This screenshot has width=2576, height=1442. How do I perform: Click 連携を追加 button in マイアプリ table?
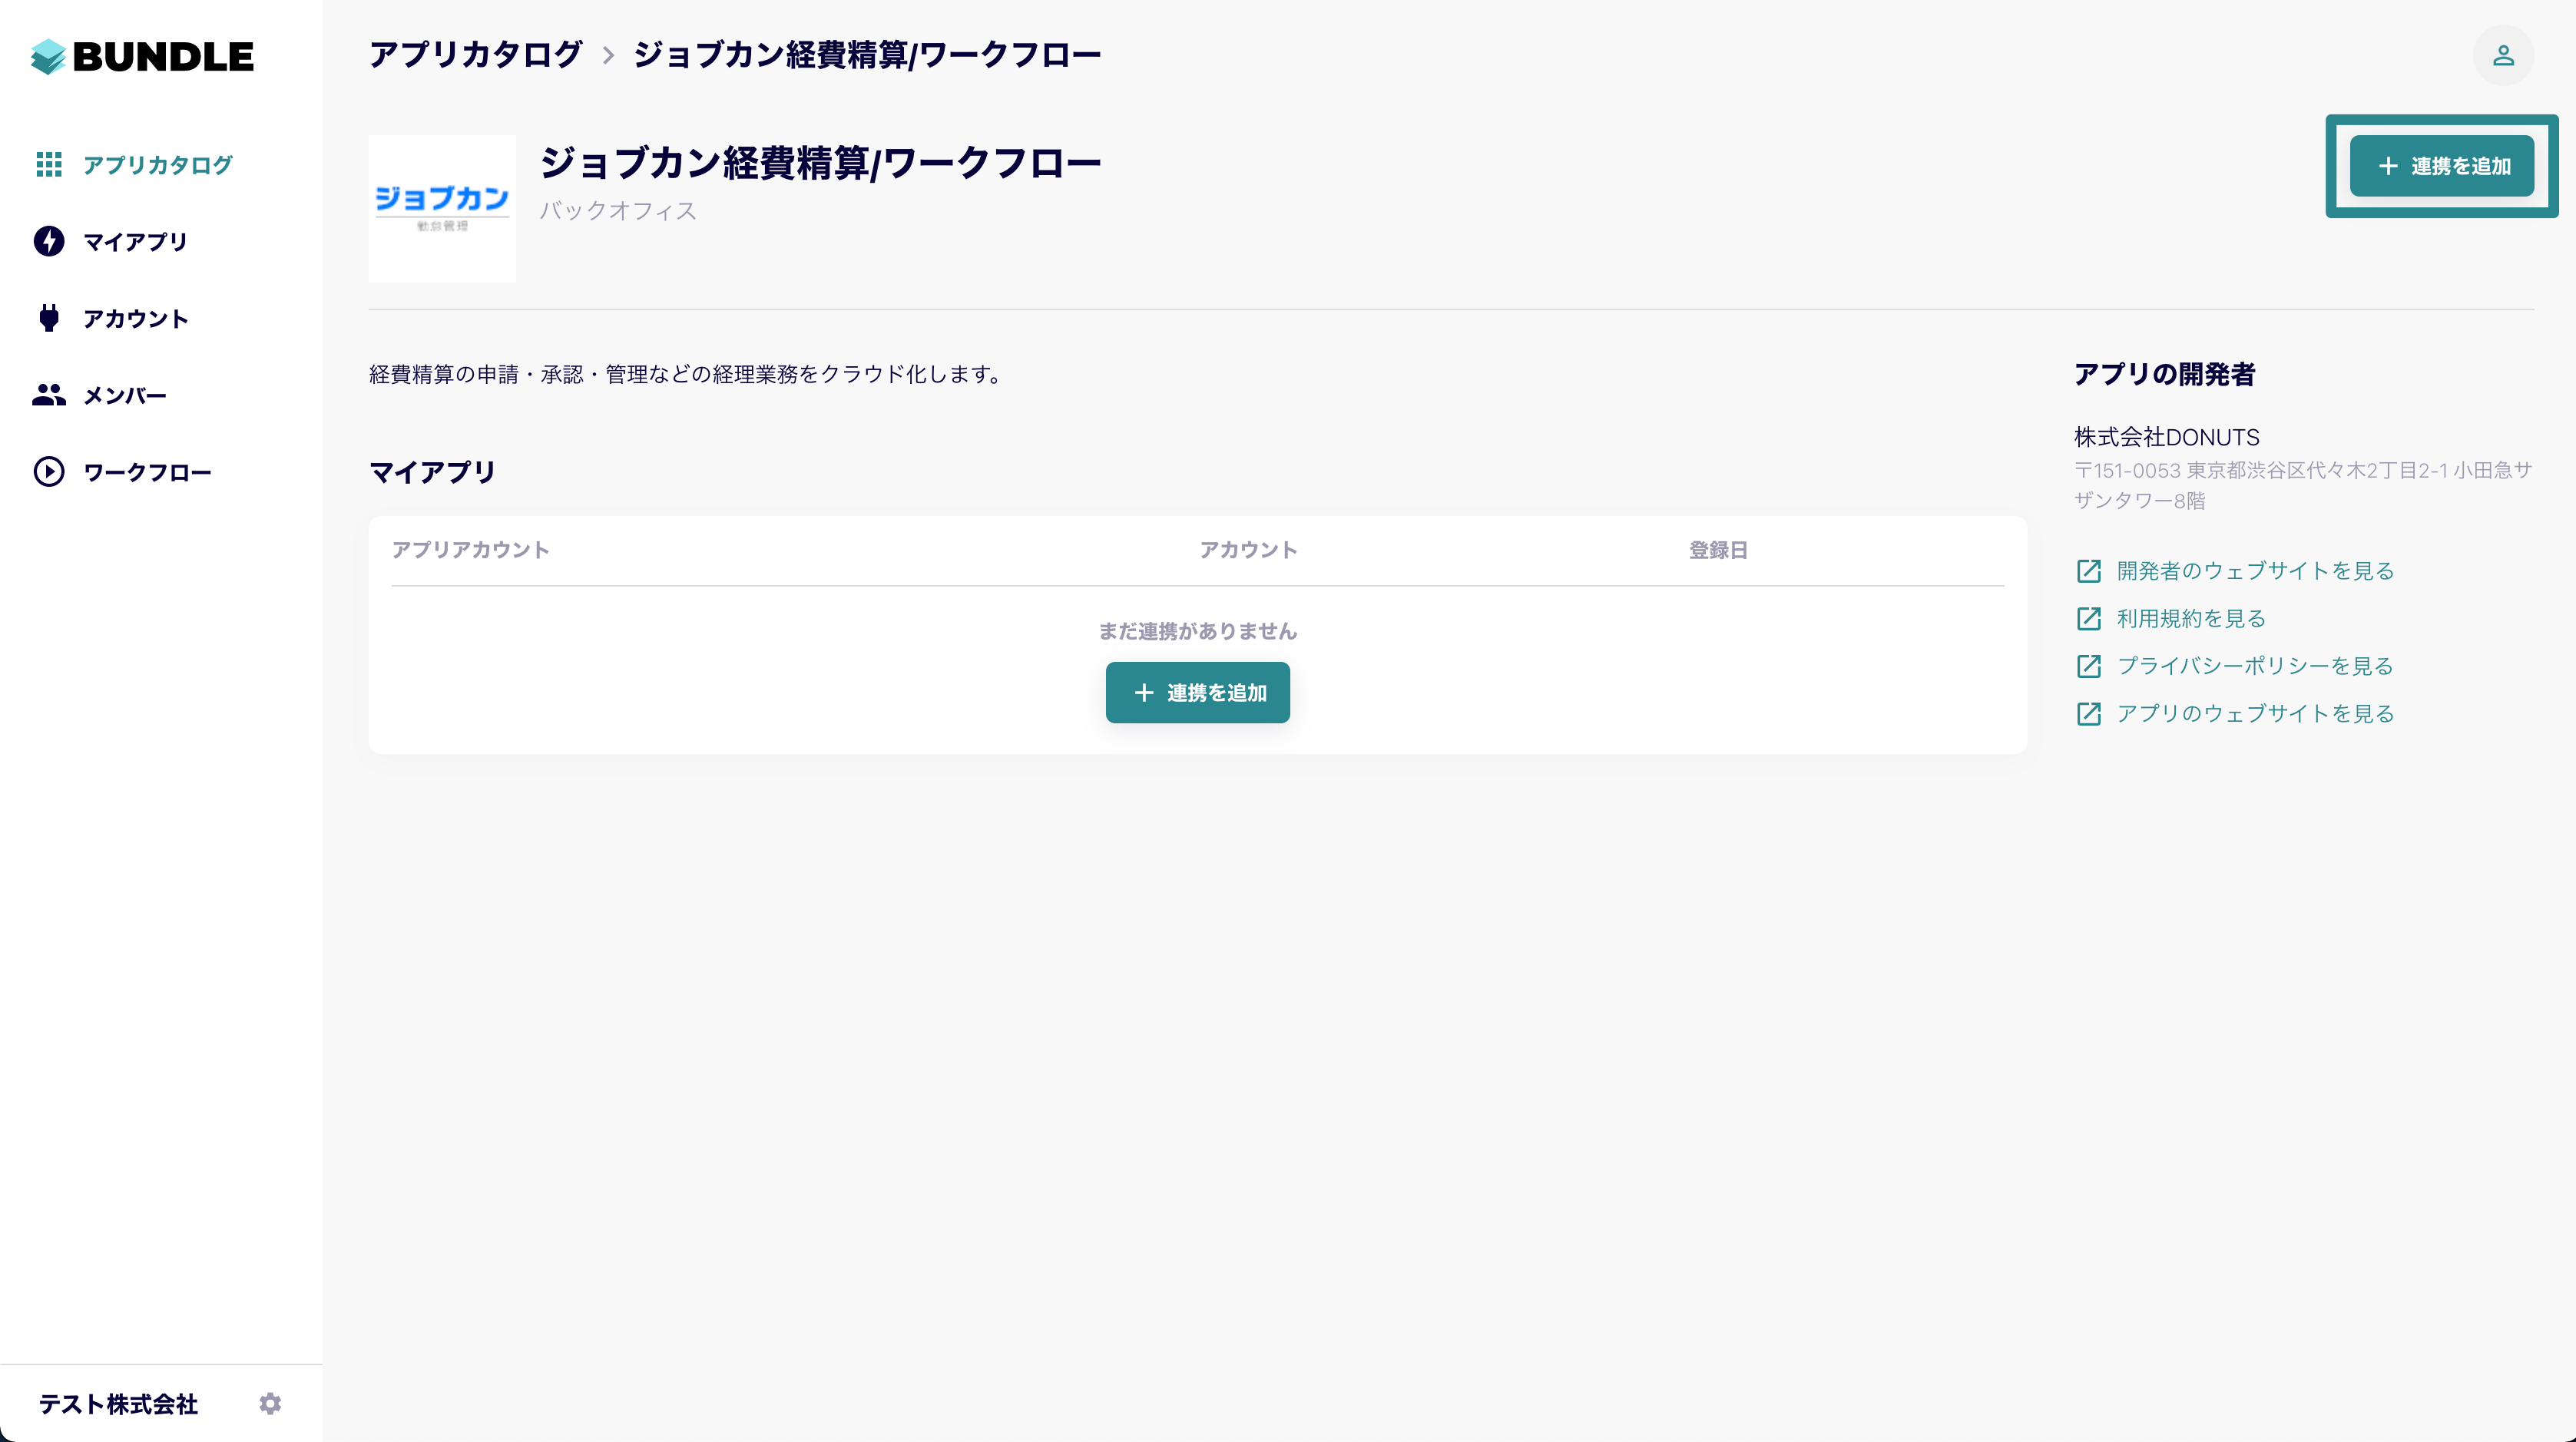tap(1198, 692)
